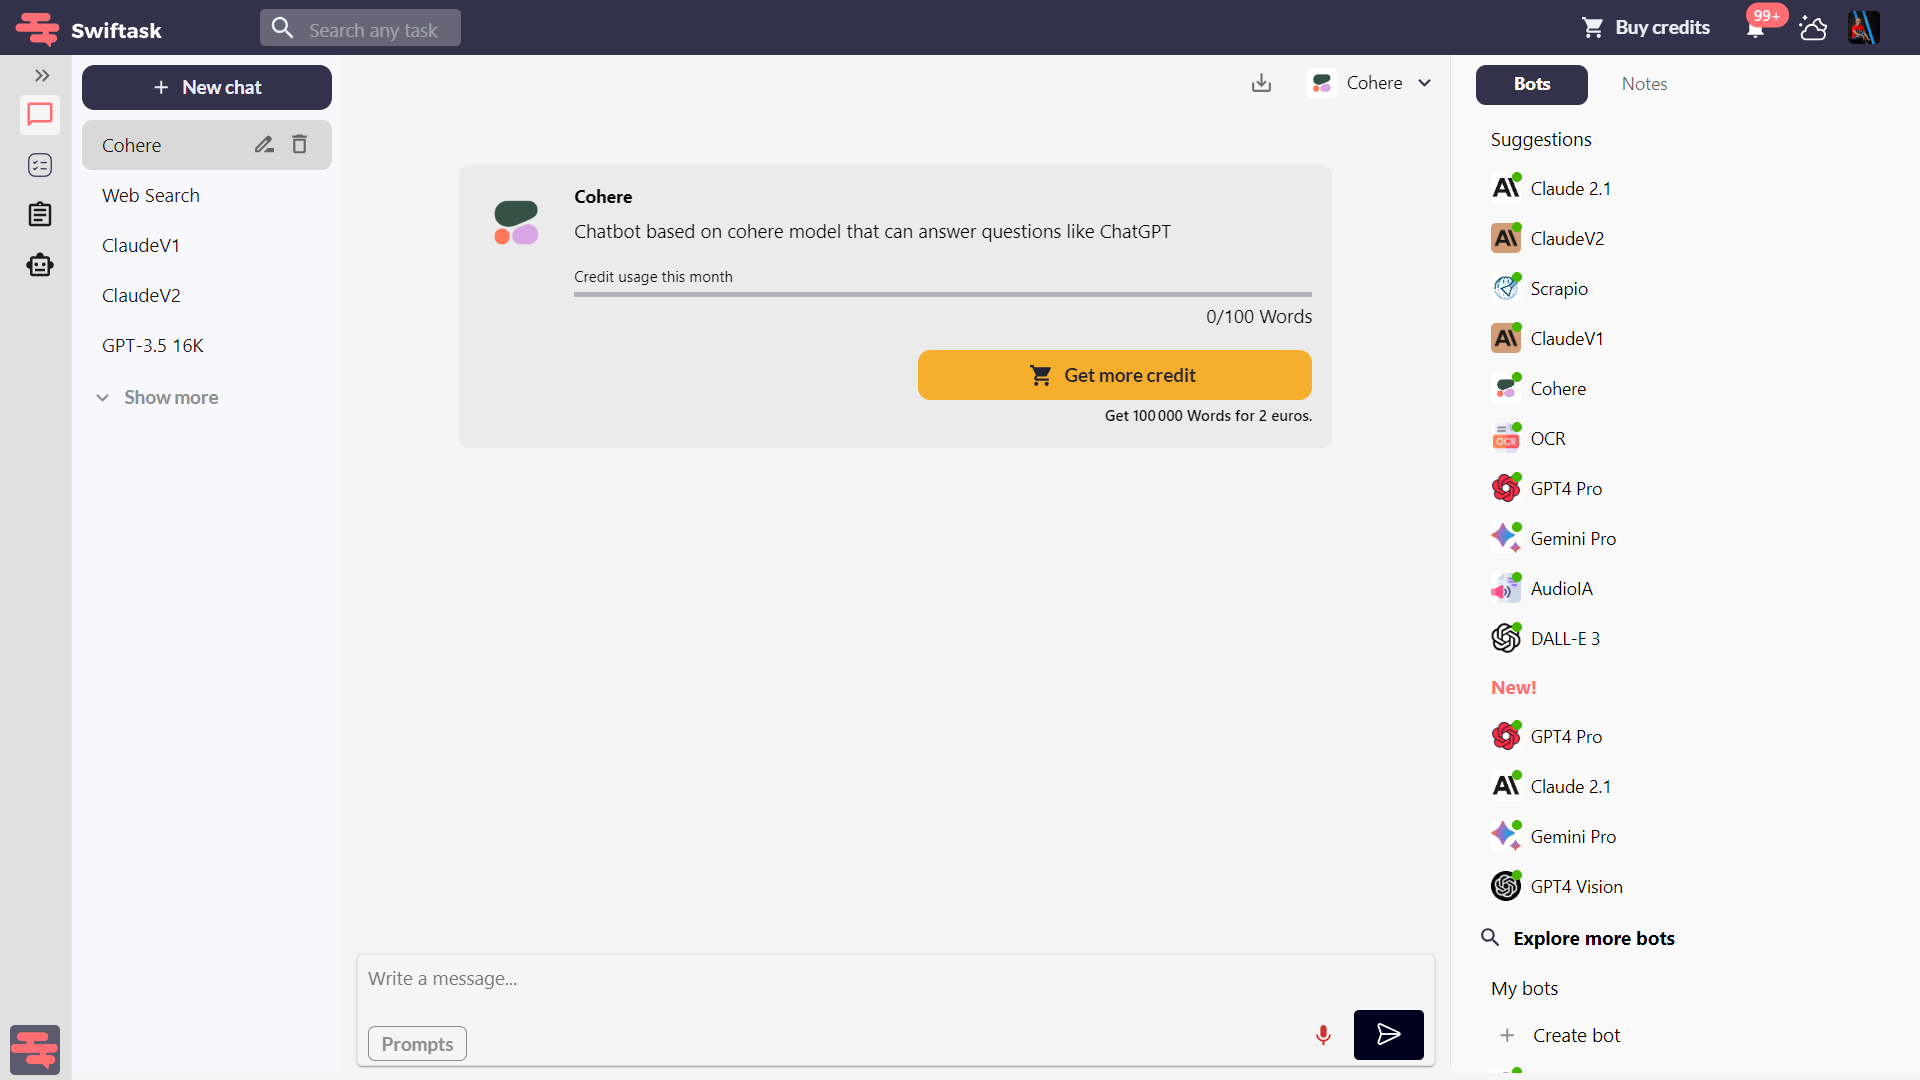Switch to the Bots tab

tap(1531, 84)
